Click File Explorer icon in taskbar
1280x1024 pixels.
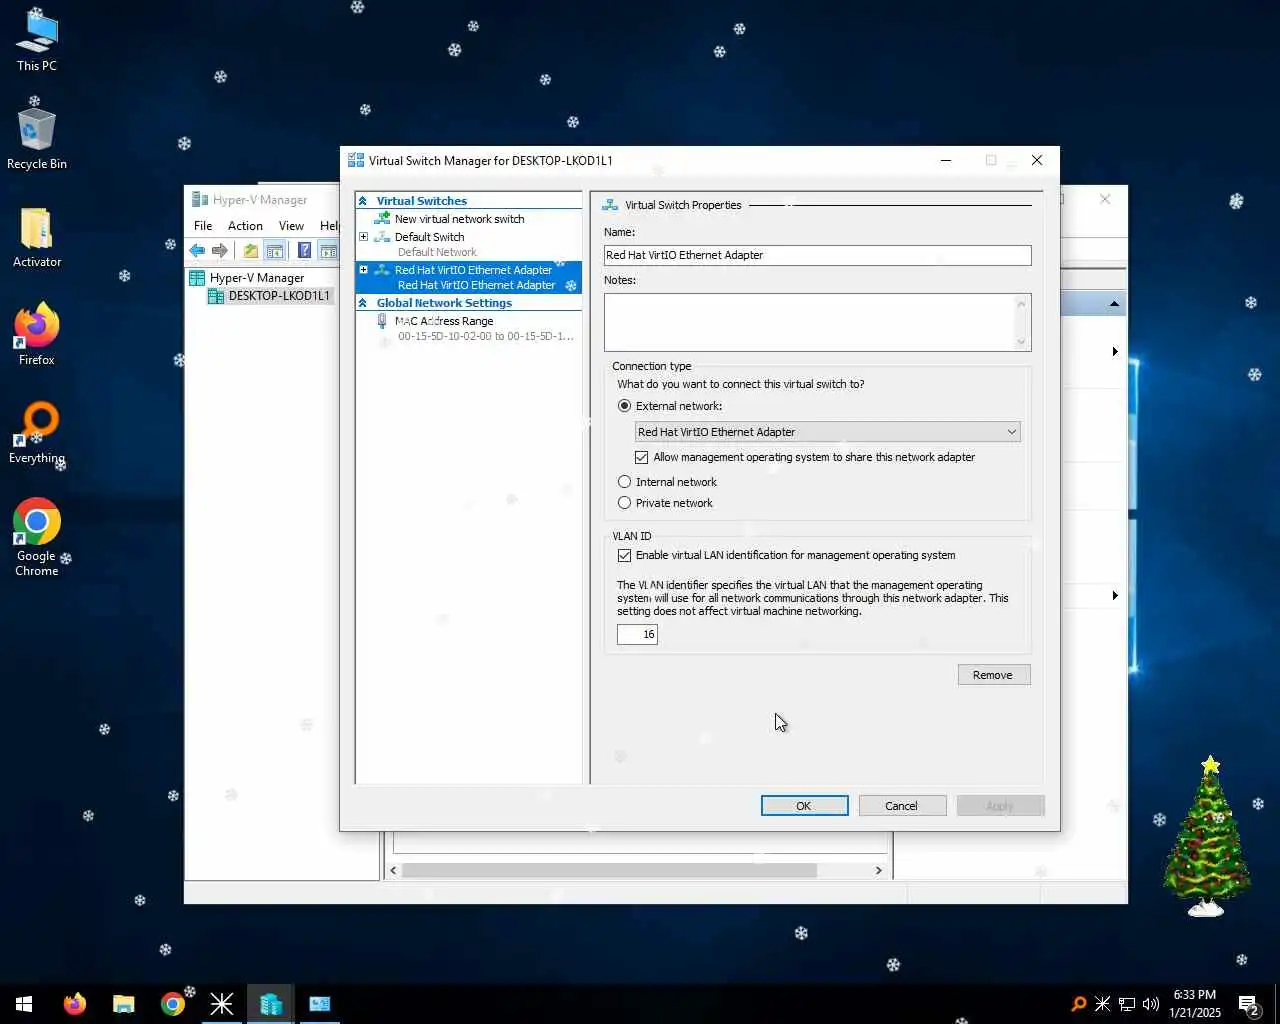(124, 1004)
